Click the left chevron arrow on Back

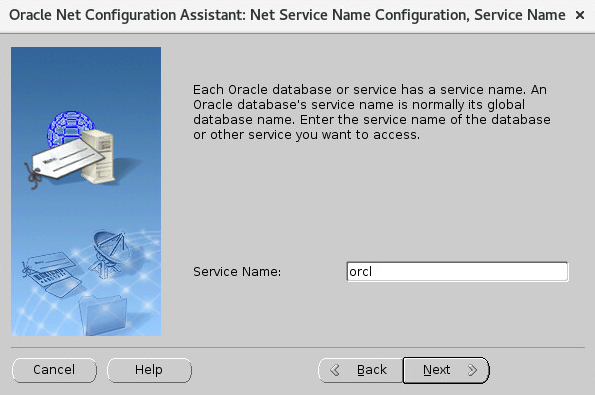click(335, 370)
